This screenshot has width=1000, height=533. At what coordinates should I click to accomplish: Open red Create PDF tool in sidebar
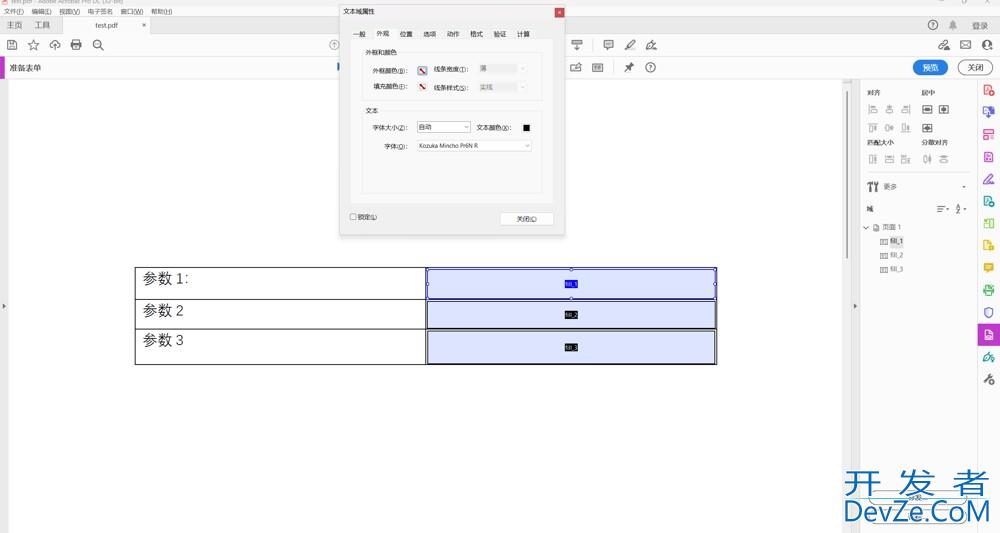[989, 91]
